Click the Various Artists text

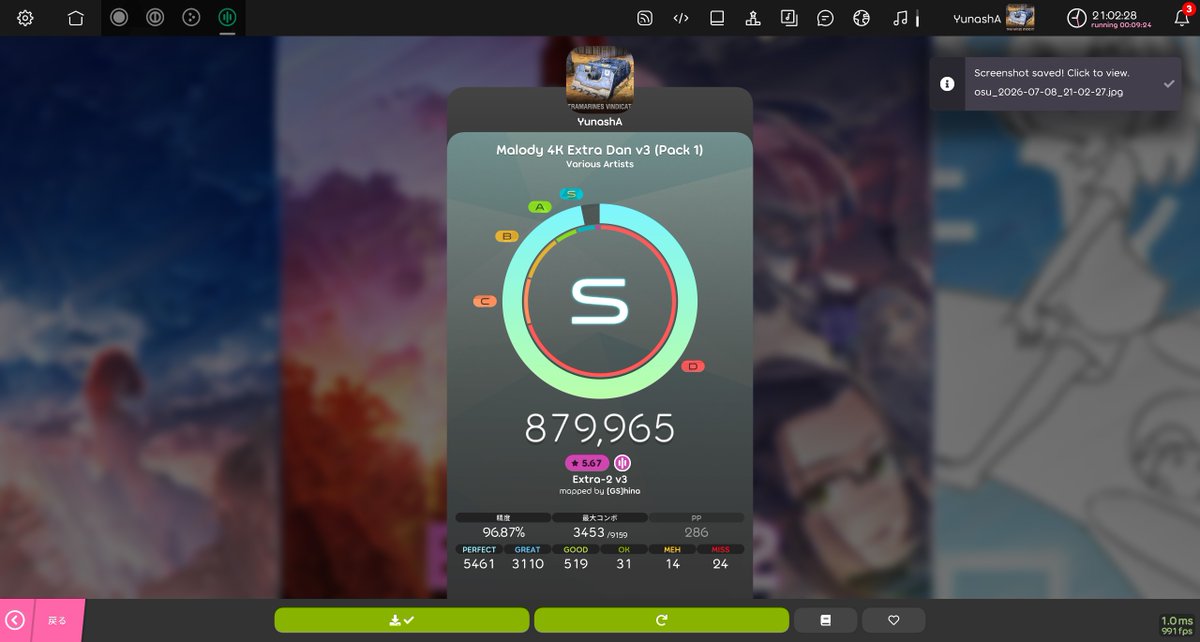pyautogui.click(x=600, y=164)
